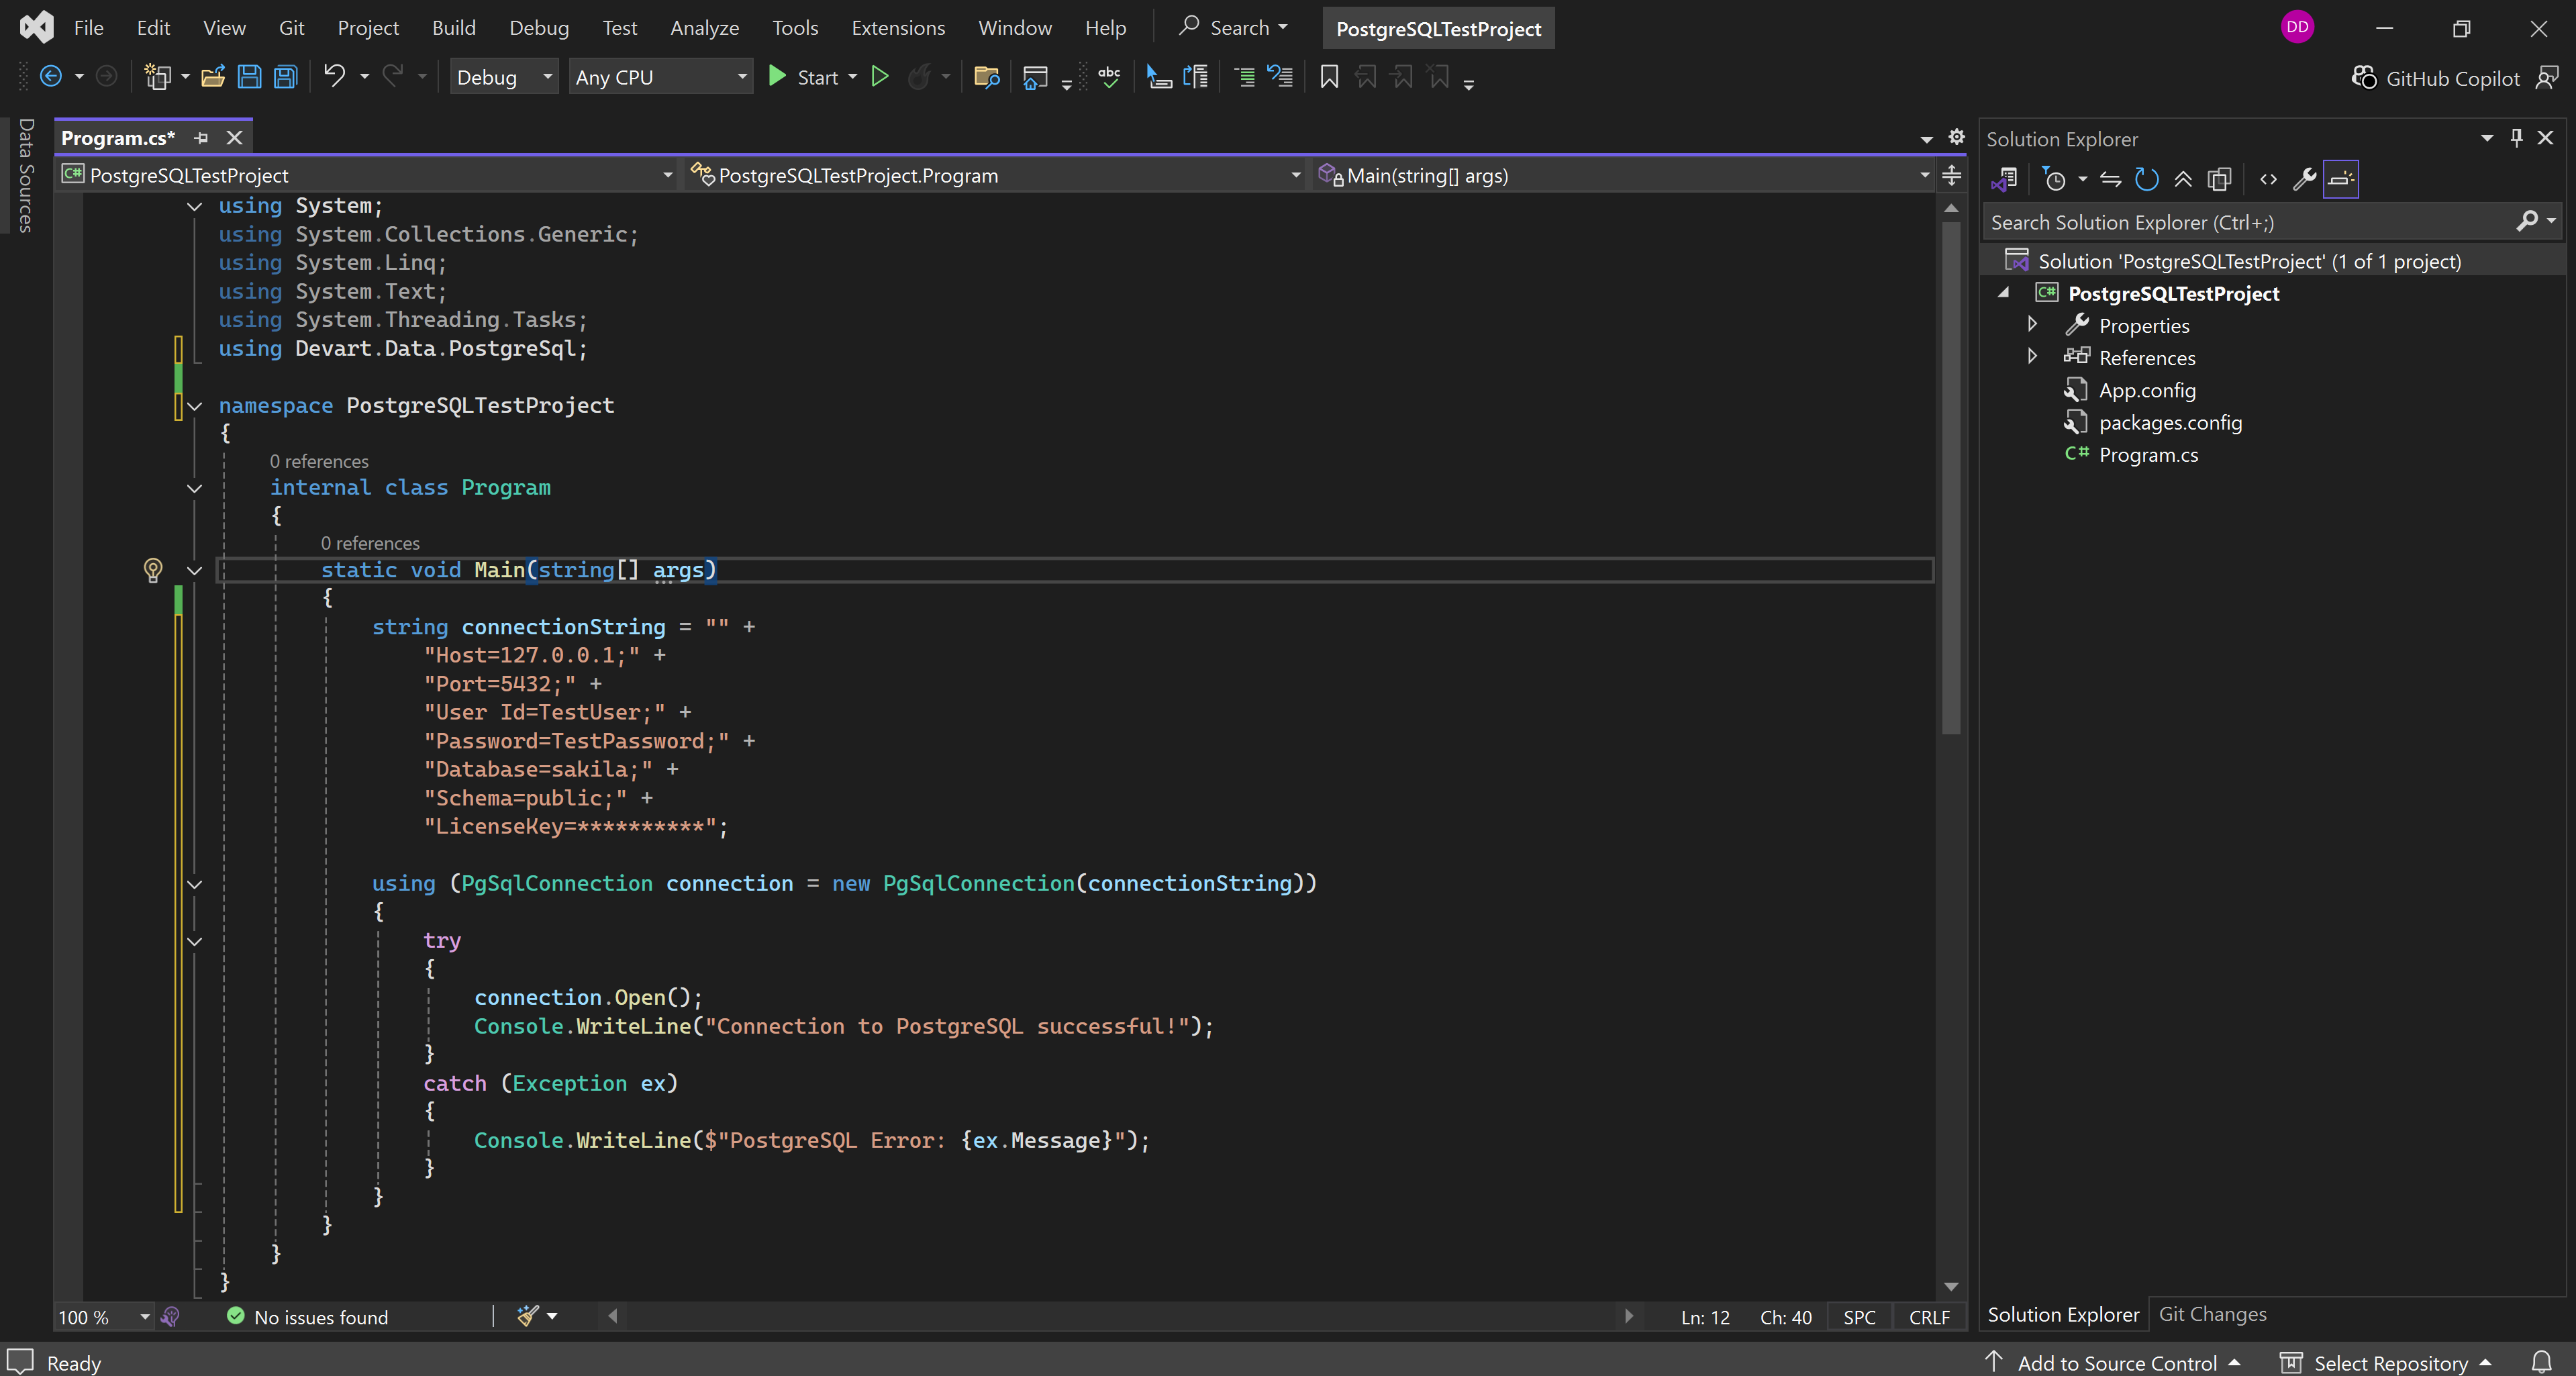Viewport: 2576px width, 1376px height.
Task: Select the Save All icon
Action: (x=285, y=76)
